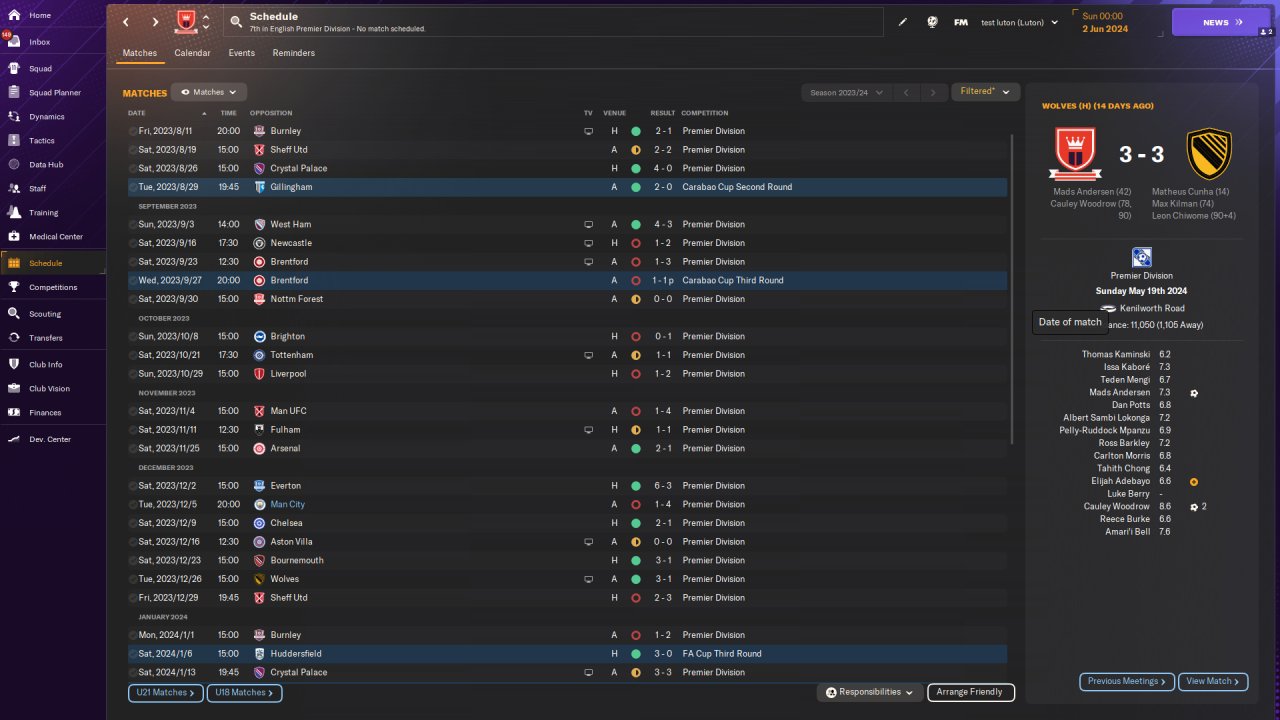The height and width of the screenshot is (720, 1280).
Task: Toggle select circle for Tue 2023/8/29 Gillingham match
Action: point(133,187)
